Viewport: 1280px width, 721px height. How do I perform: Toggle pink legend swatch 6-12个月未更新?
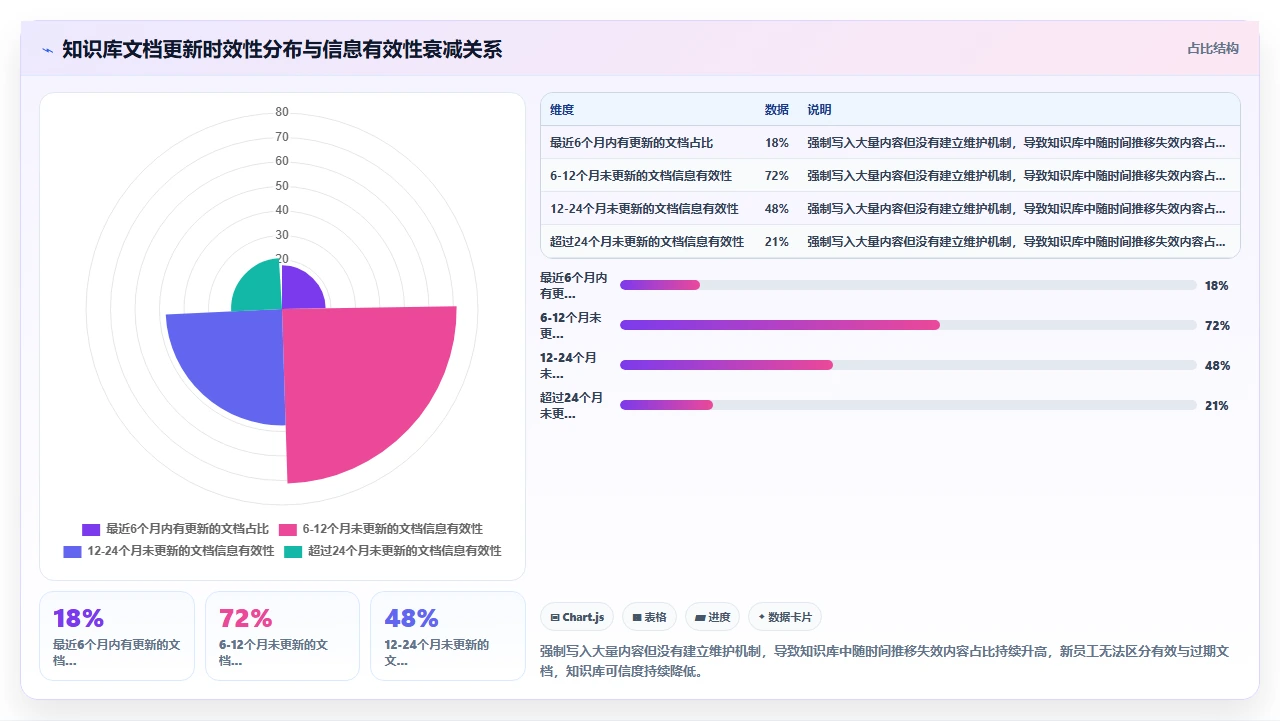288,530
